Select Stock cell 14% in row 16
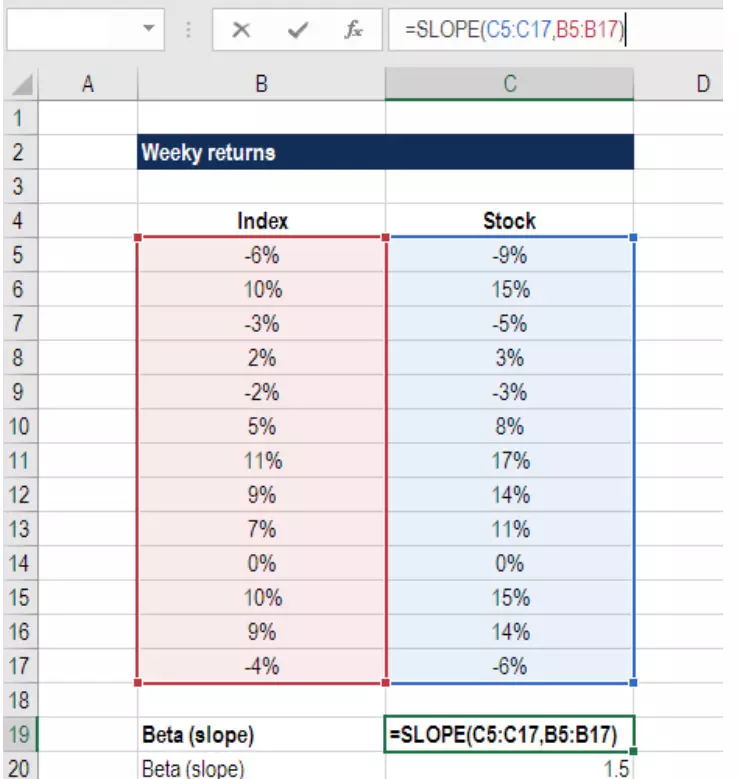The image size is (739, 779). (x=509, y=632)
